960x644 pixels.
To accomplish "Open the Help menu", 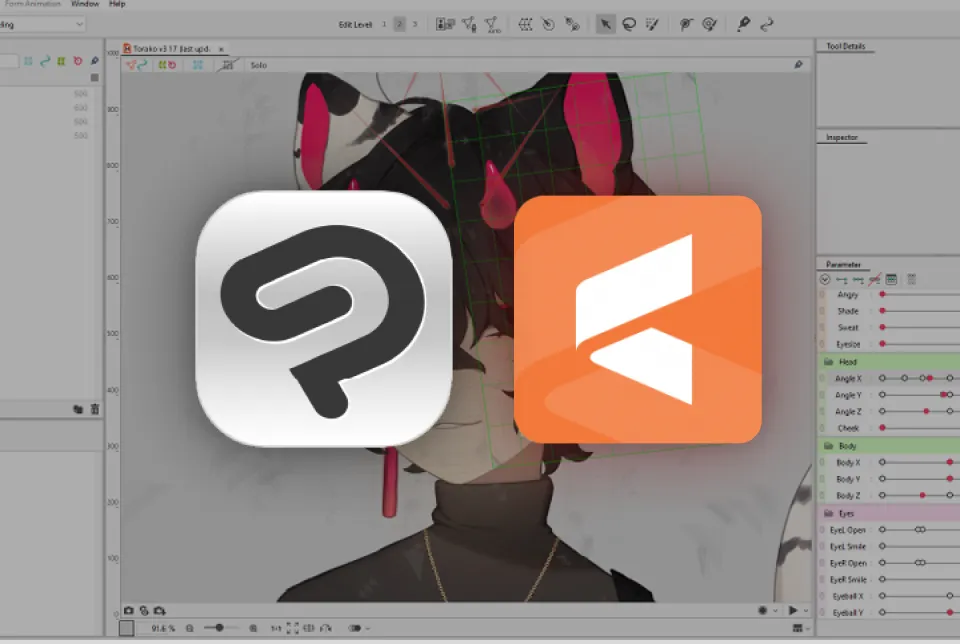I will pos(117,4).
